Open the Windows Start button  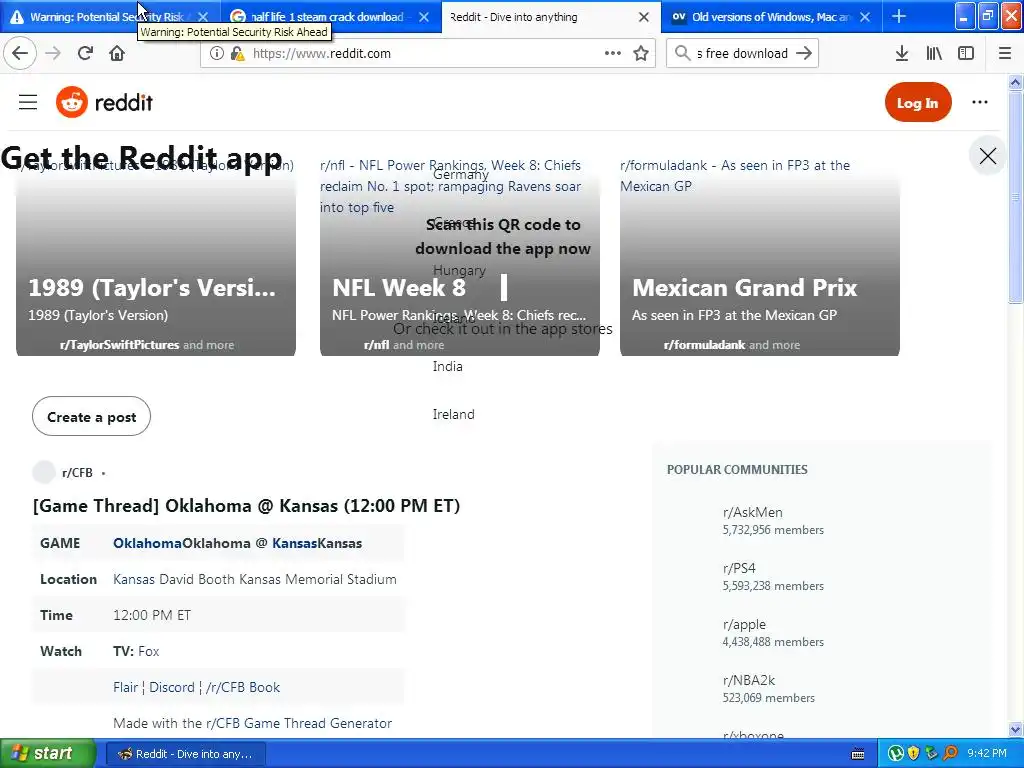click(x=48, y=754)
